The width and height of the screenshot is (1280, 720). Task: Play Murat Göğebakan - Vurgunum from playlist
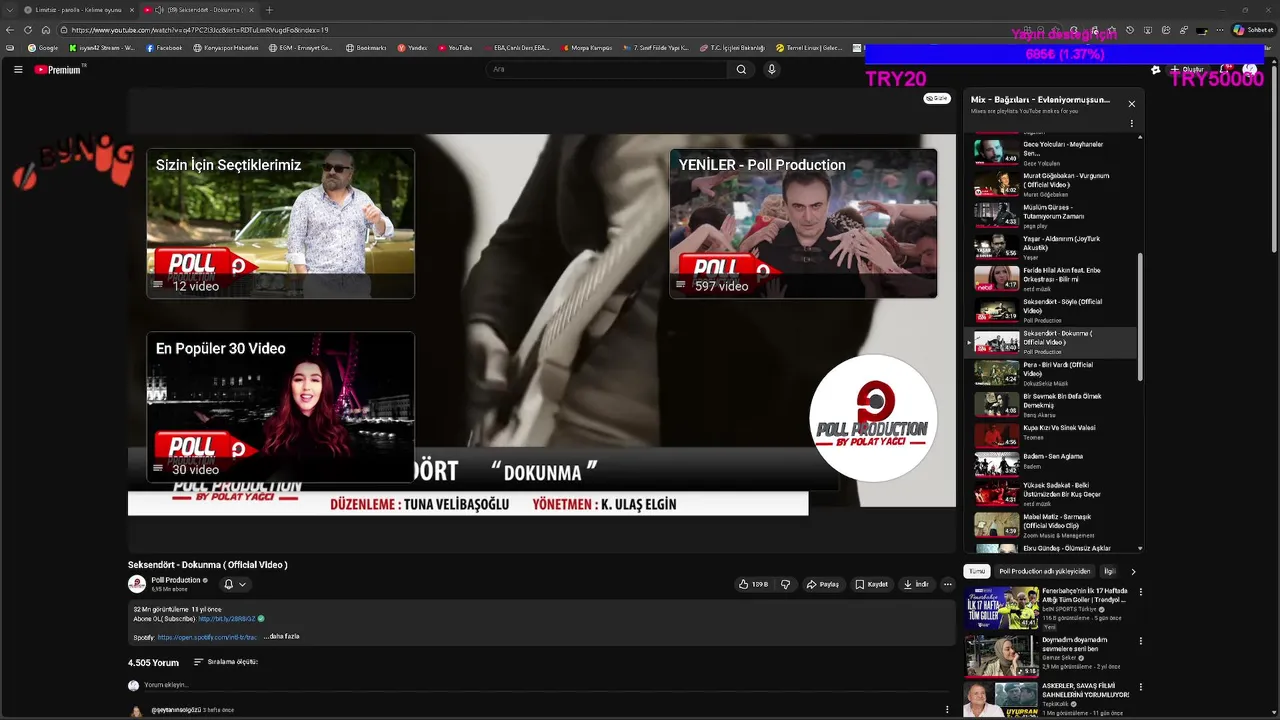[x=1050, y=183]
